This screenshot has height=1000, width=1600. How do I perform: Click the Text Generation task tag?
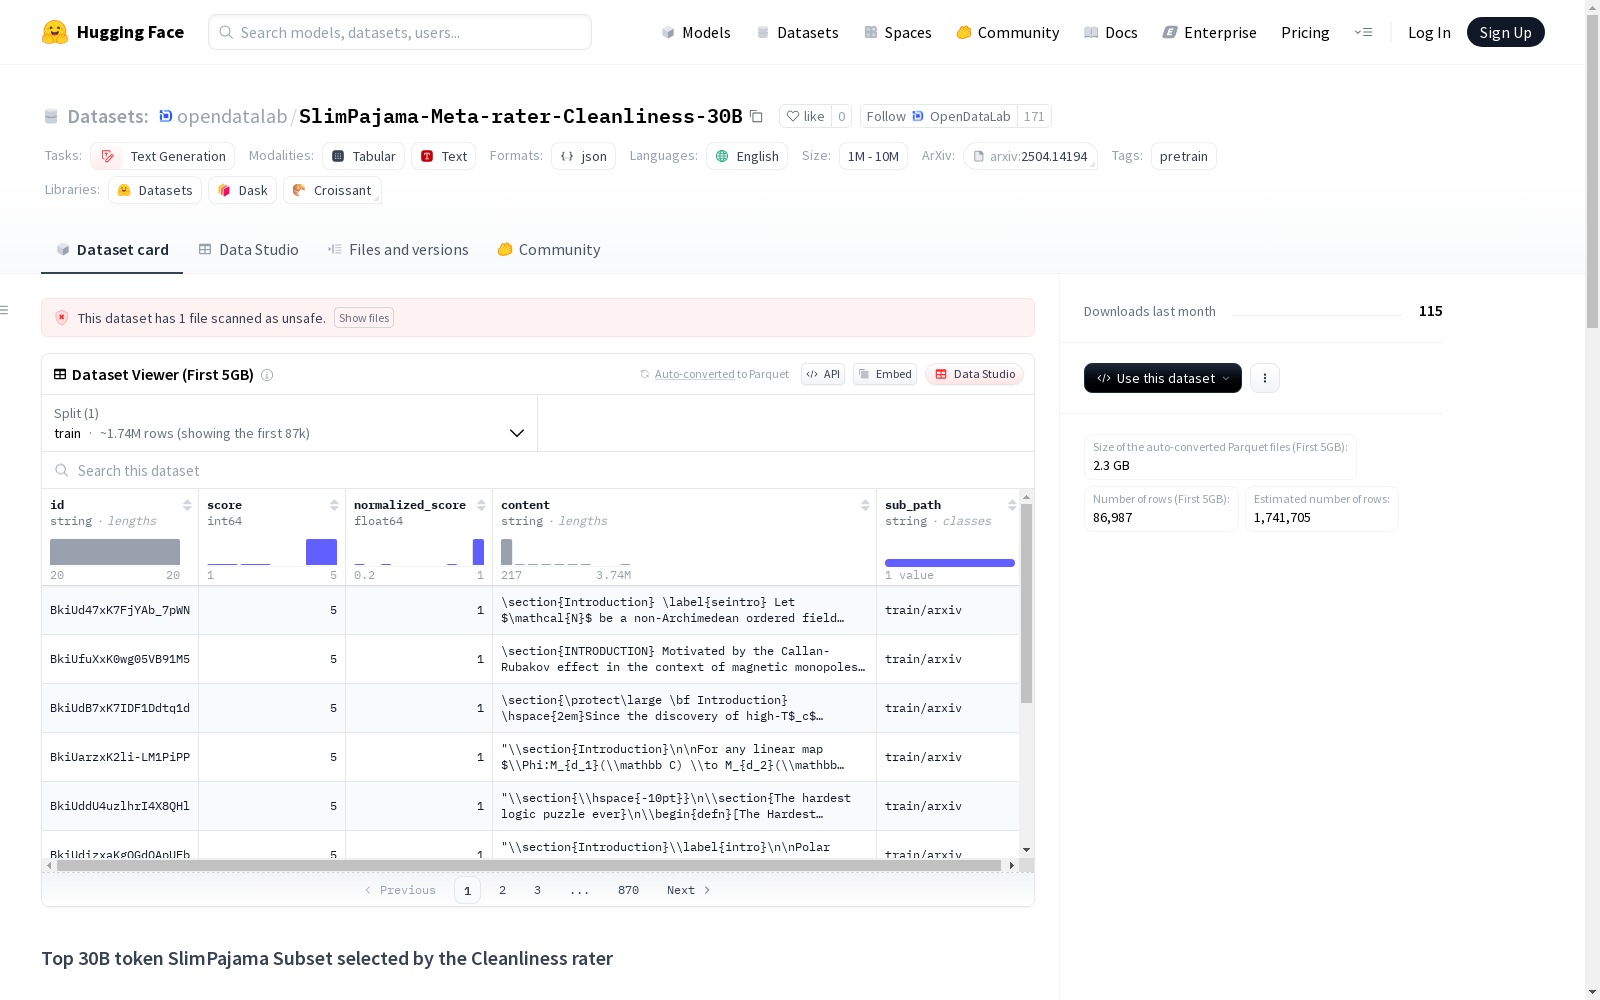[x=162, y=156]
